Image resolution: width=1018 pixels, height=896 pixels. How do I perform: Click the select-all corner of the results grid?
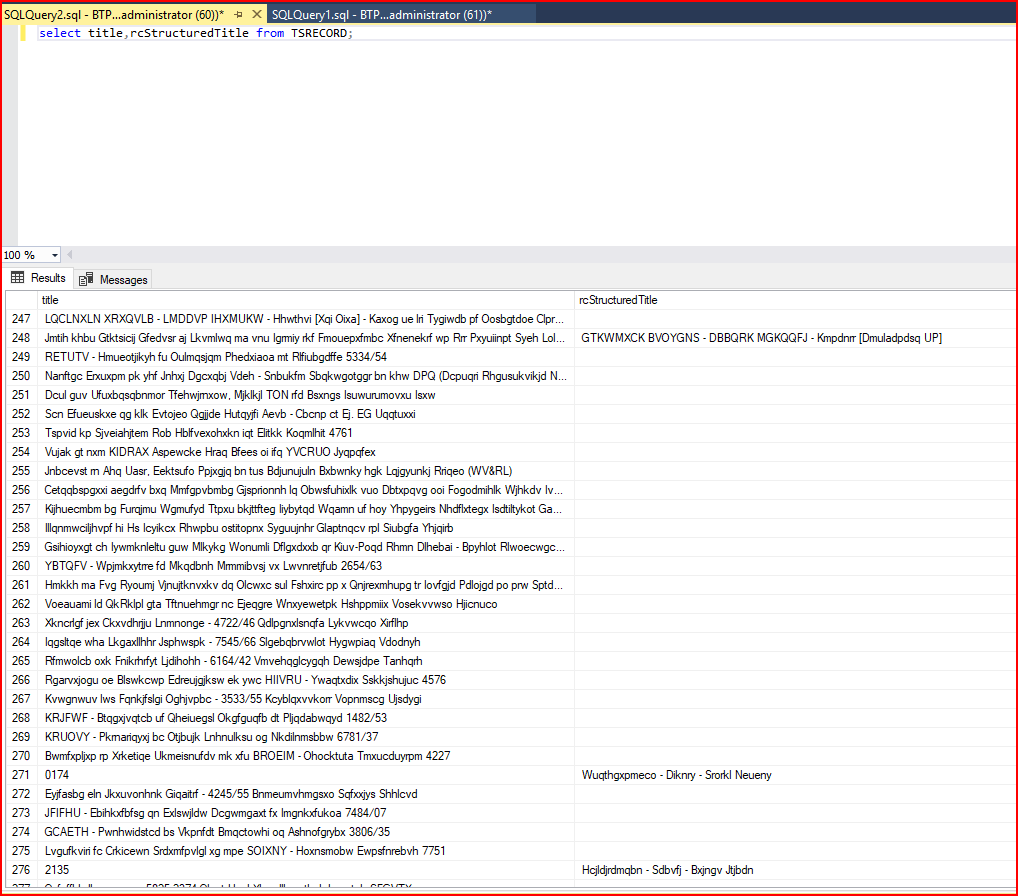pyautogui.click(x=21, y=299)
